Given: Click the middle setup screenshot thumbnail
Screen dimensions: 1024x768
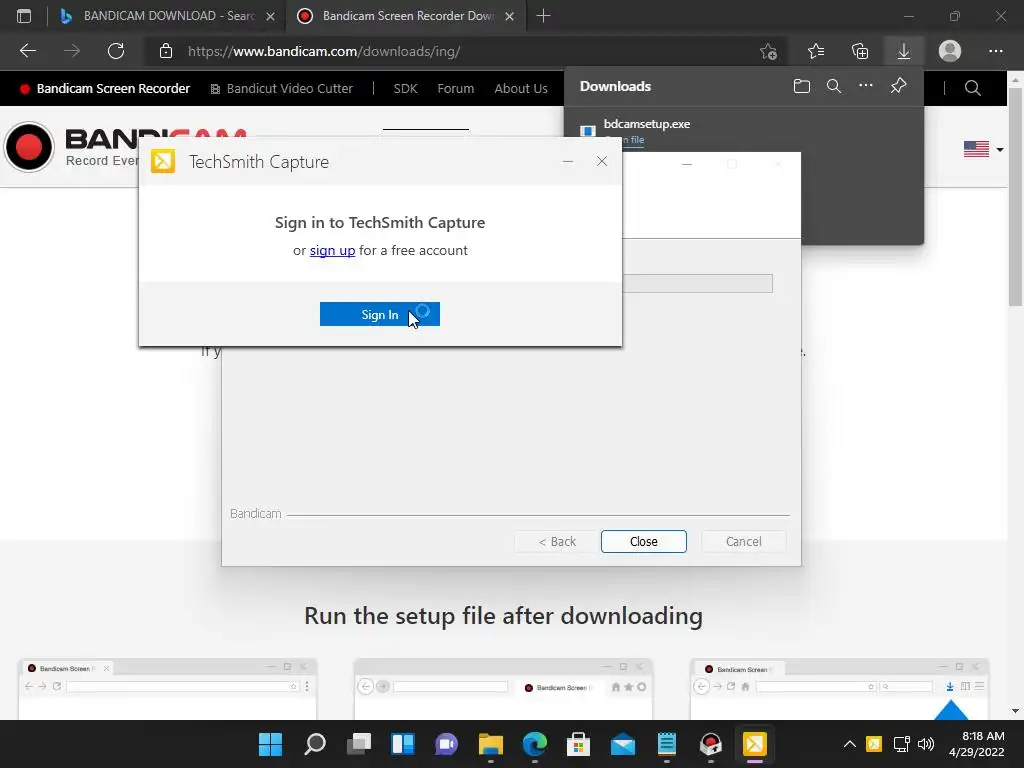Looking at the screenshot, I should pyautogui.click(x=503, y=688).
